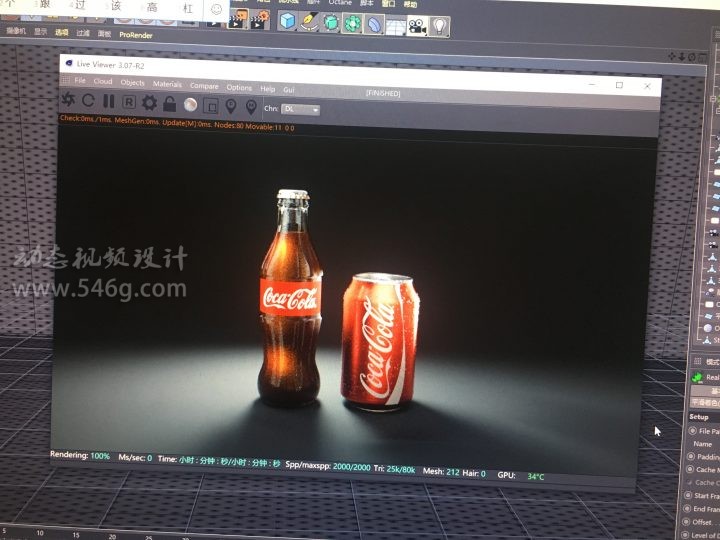The image size is (720, 540).
Task: Click the Rendering 100% status text
Action: click(x=80, y=456)
